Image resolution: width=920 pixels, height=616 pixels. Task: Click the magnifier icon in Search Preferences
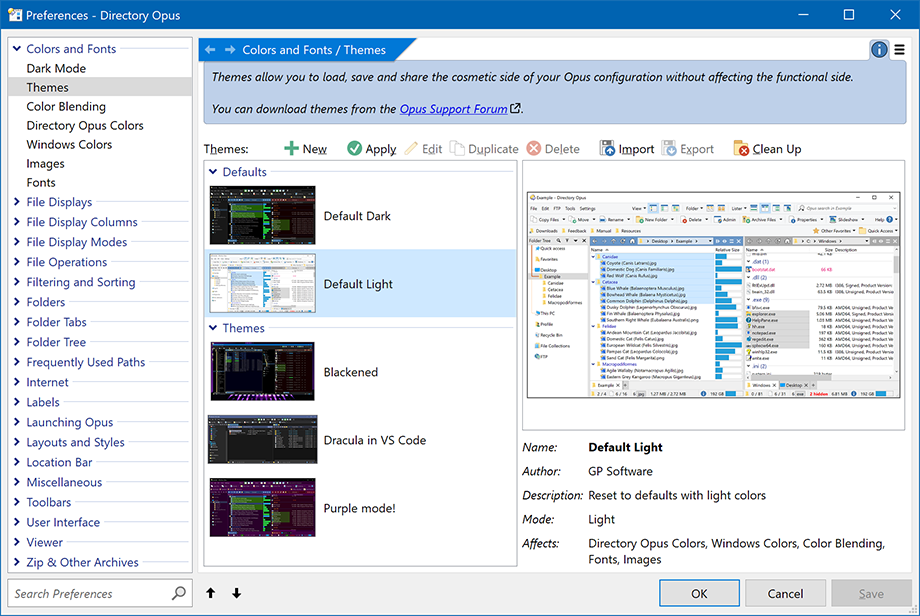[178, 593]
